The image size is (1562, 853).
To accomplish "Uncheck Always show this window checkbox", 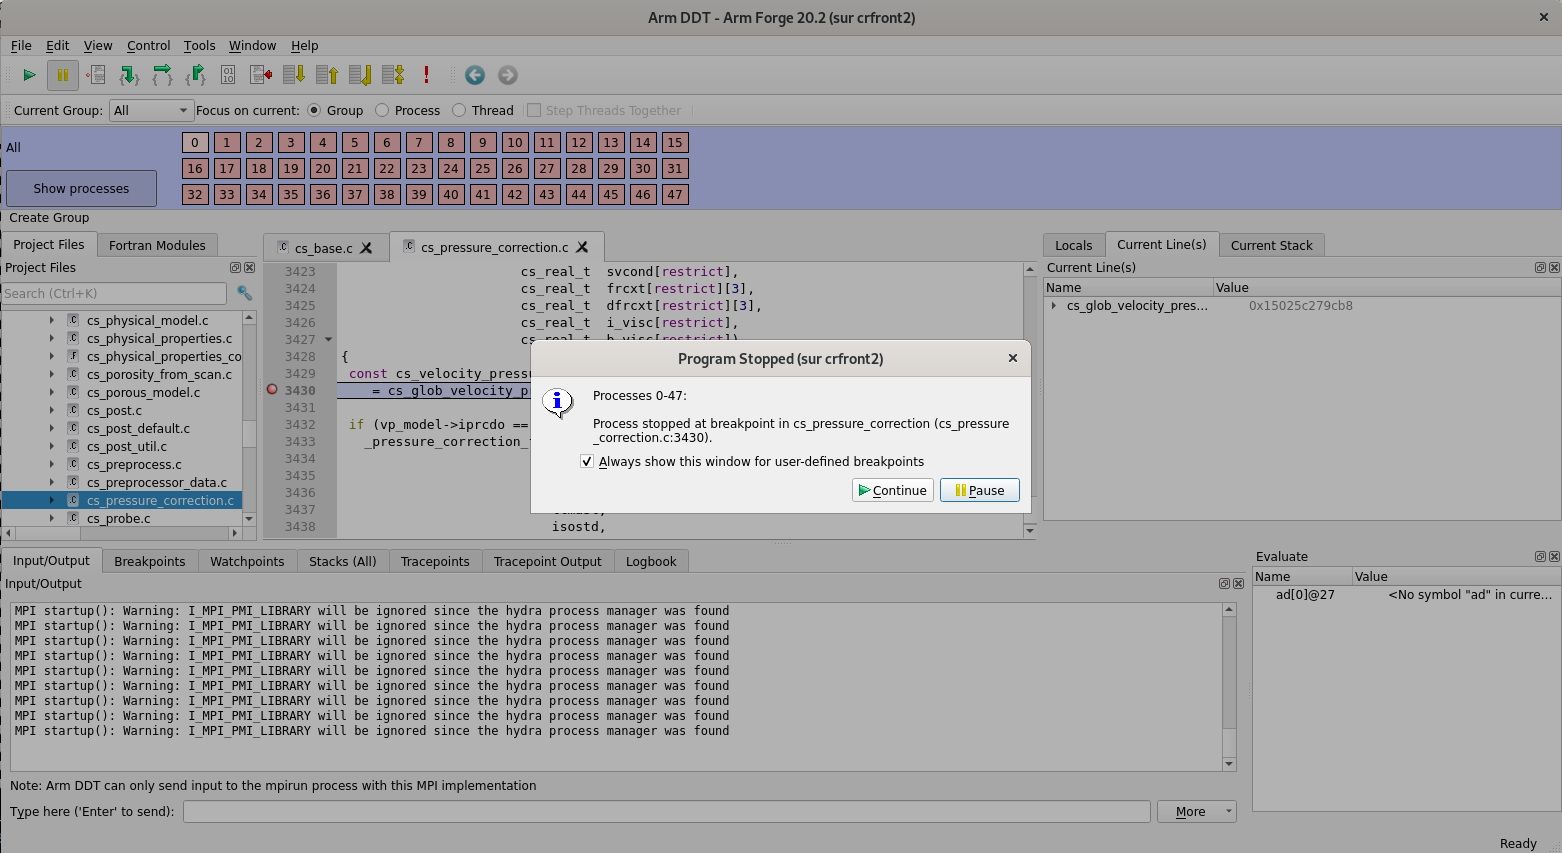I will (x=587, y=461).
